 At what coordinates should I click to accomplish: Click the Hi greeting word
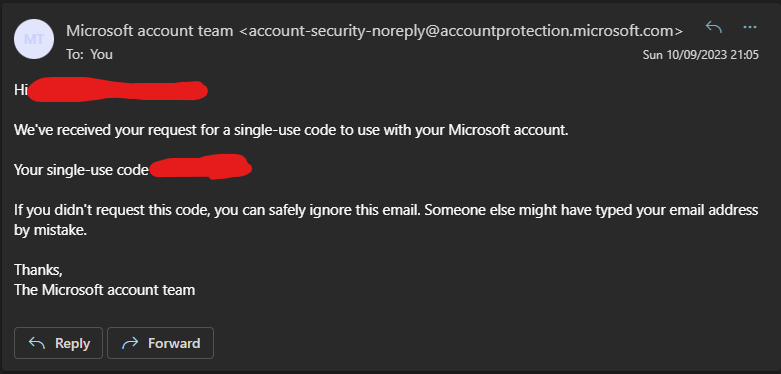click(20, 90)
